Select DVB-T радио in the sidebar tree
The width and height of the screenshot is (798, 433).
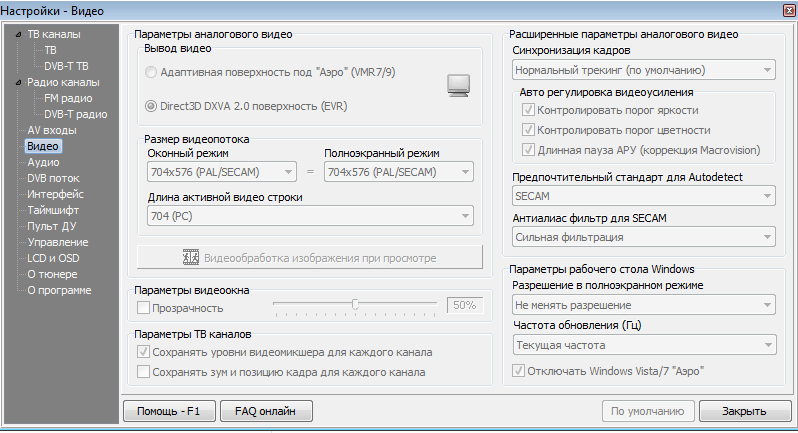coord(76,114)
